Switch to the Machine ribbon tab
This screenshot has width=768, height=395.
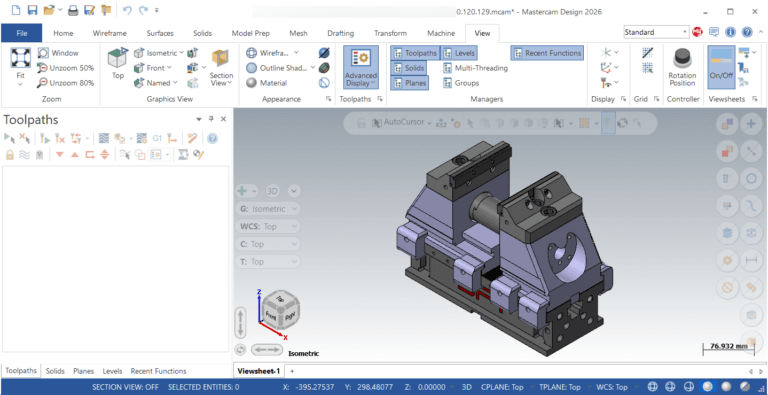pyautogui.click(x=441, y=33)
